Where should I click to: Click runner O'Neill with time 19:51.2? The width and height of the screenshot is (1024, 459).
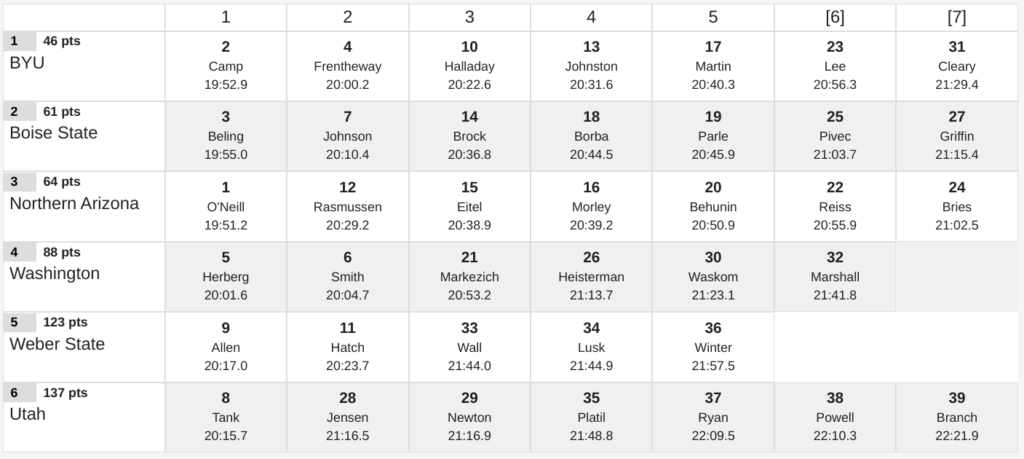point(226,206)
